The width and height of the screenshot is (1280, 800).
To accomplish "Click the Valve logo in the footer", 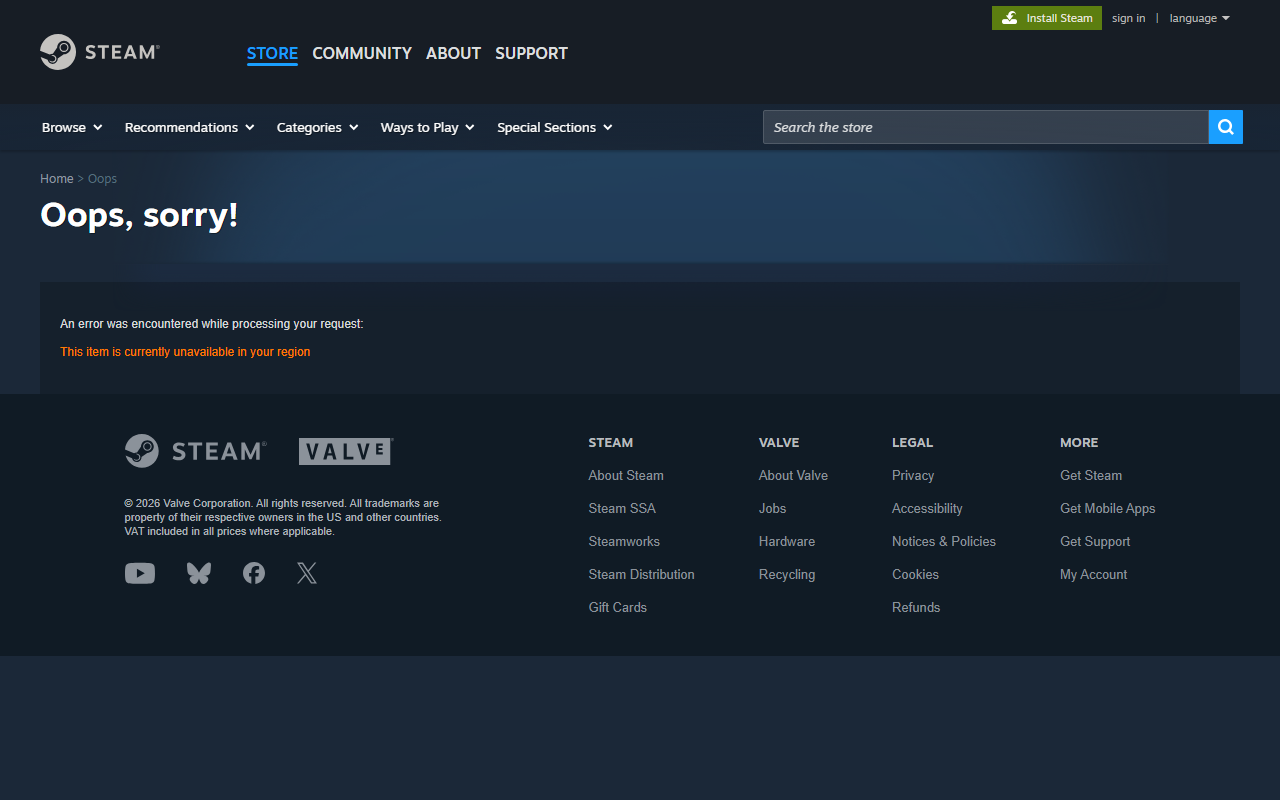I will 346,451.
